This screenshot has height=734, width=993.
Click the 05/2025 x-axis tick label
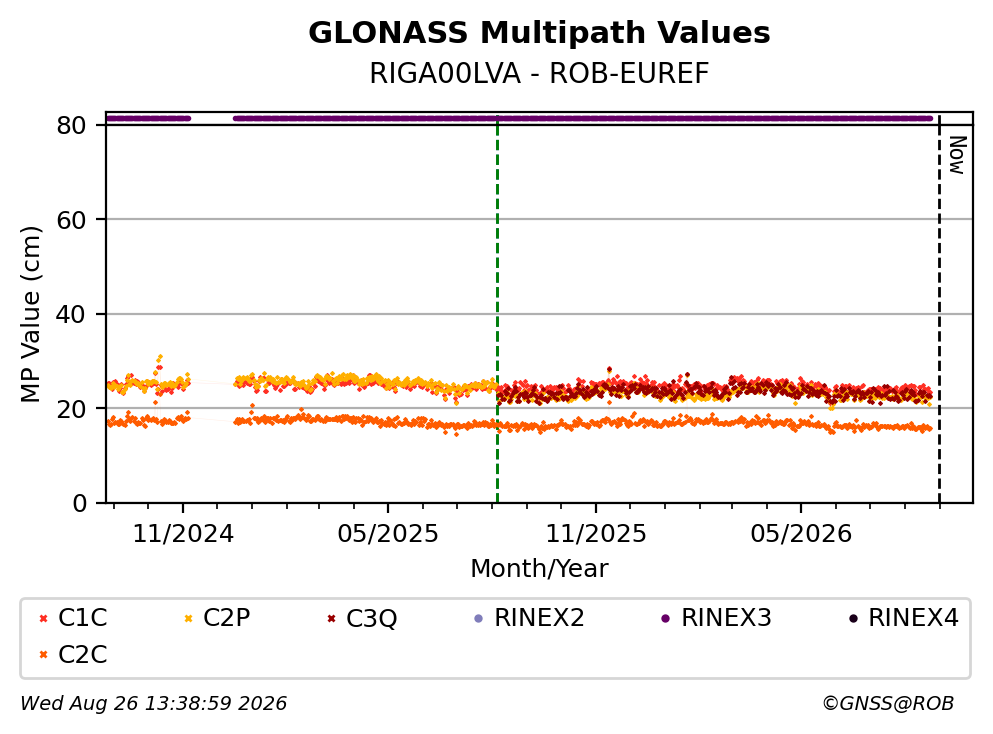click(x=388, y=534)
